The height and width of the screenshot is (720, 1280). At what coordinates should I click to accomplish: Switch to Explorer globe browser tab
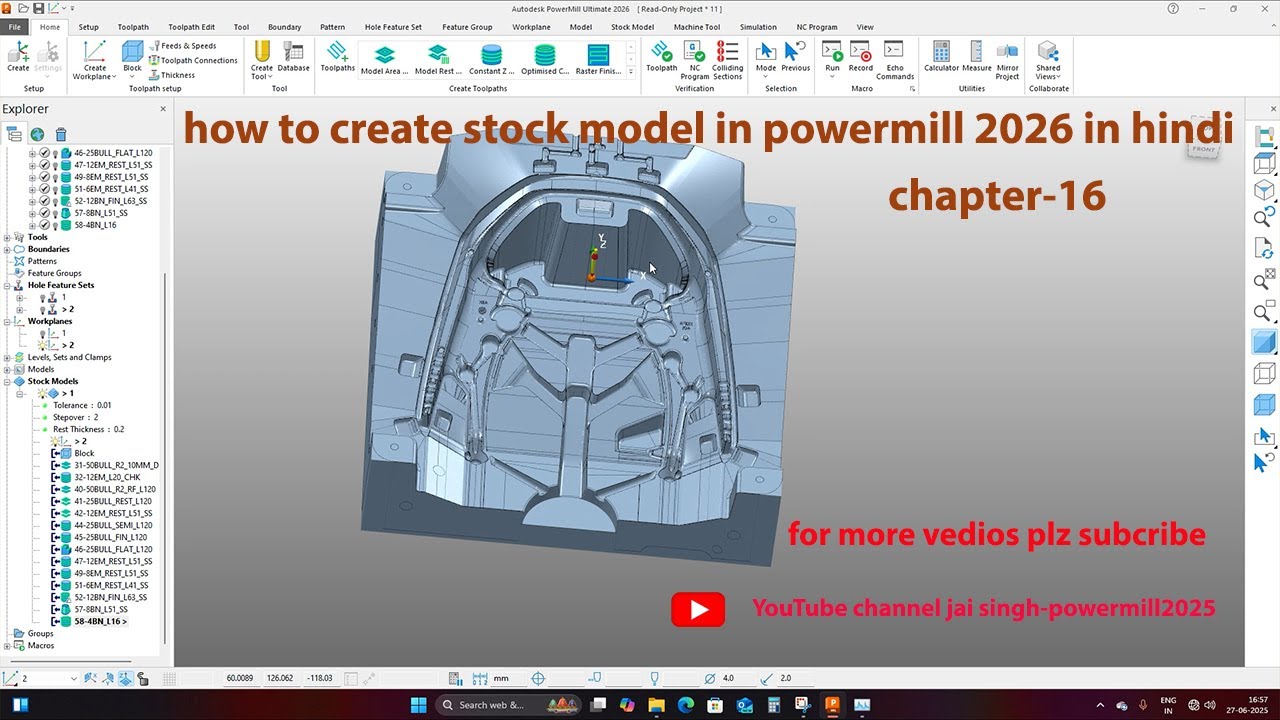click(x=37, y=134)
